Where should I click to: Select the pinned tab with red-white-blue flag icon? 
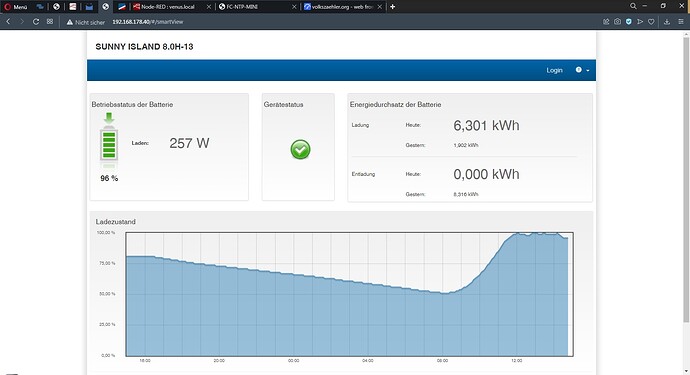tap(122, 7)
